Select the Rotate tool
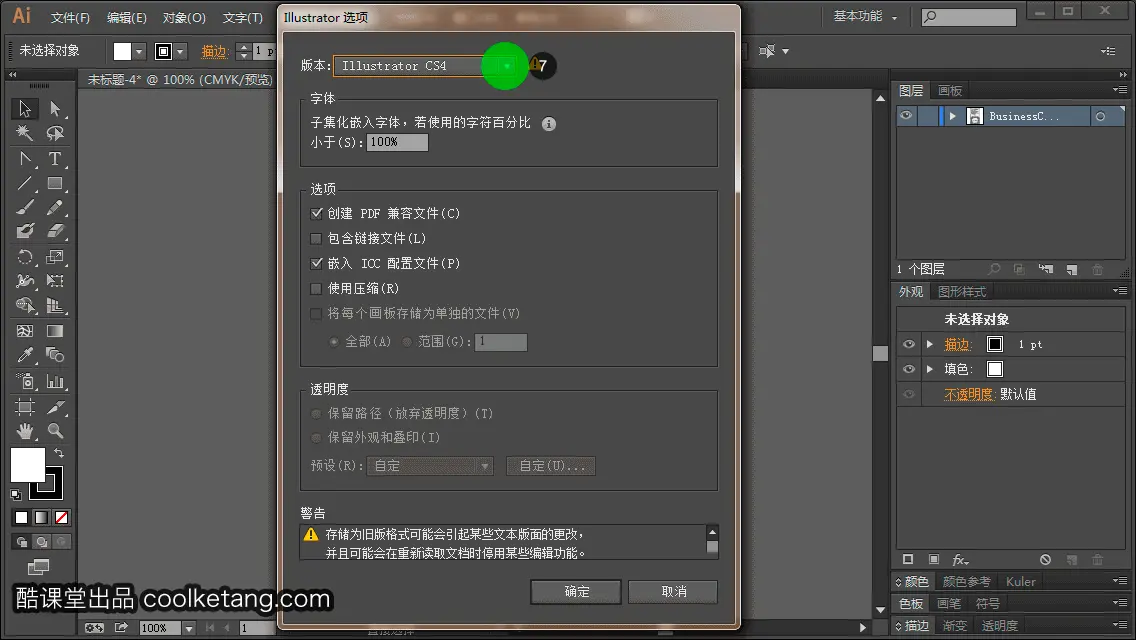Viewport: 1136px width, 640px height. point(25,257)
